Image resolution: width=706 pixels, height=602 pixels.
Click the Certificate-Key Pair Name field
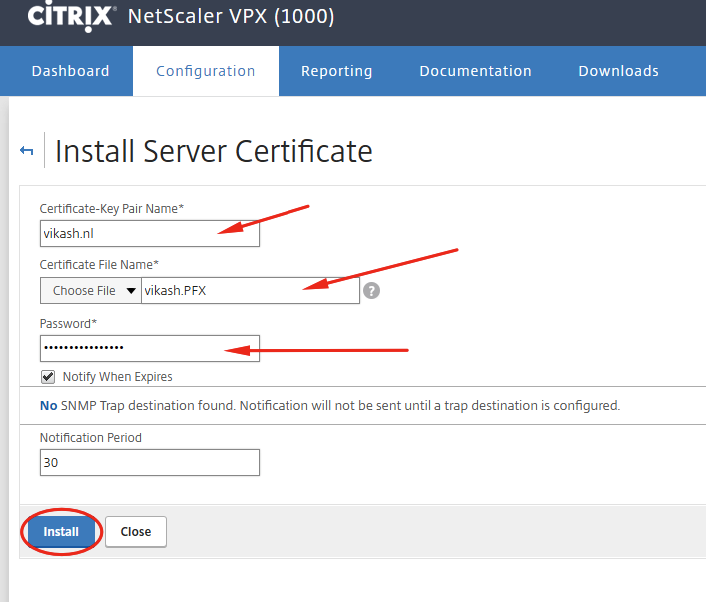point(150,233)
